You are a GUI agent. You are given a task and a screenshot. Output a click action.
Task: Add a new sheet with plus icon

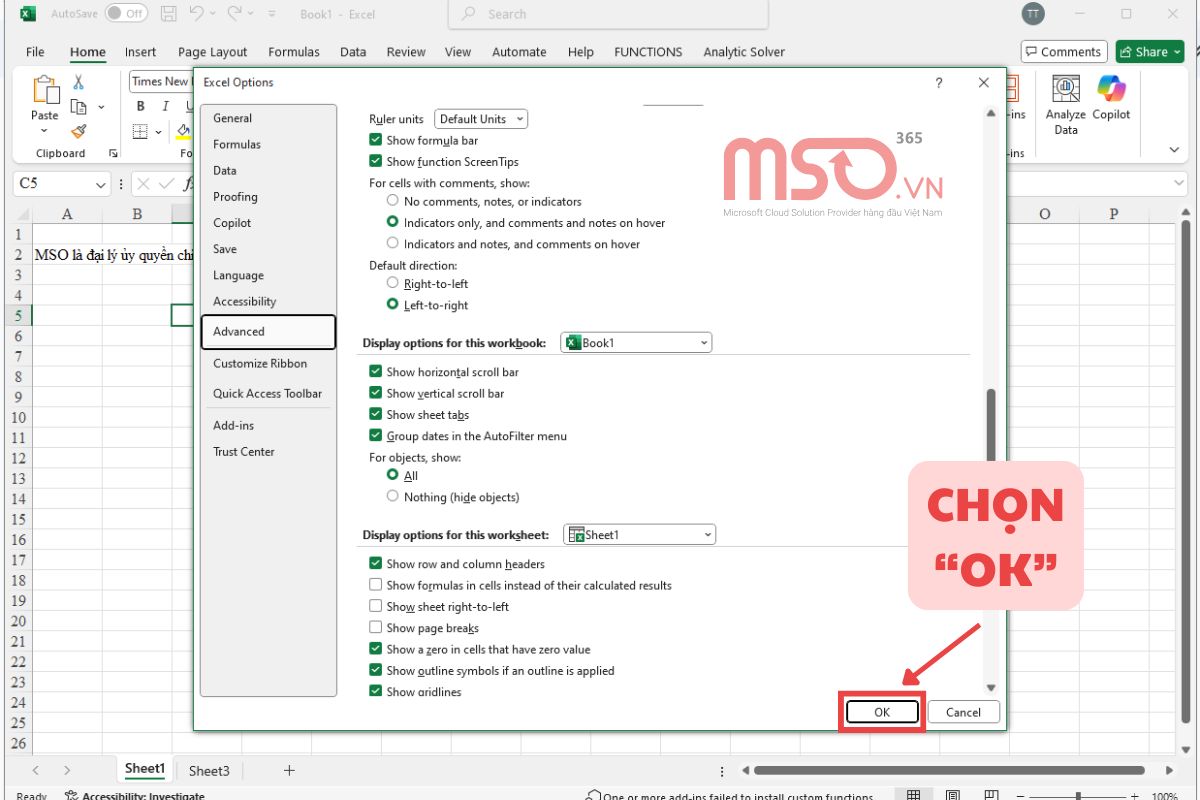[x=289, y=770]
